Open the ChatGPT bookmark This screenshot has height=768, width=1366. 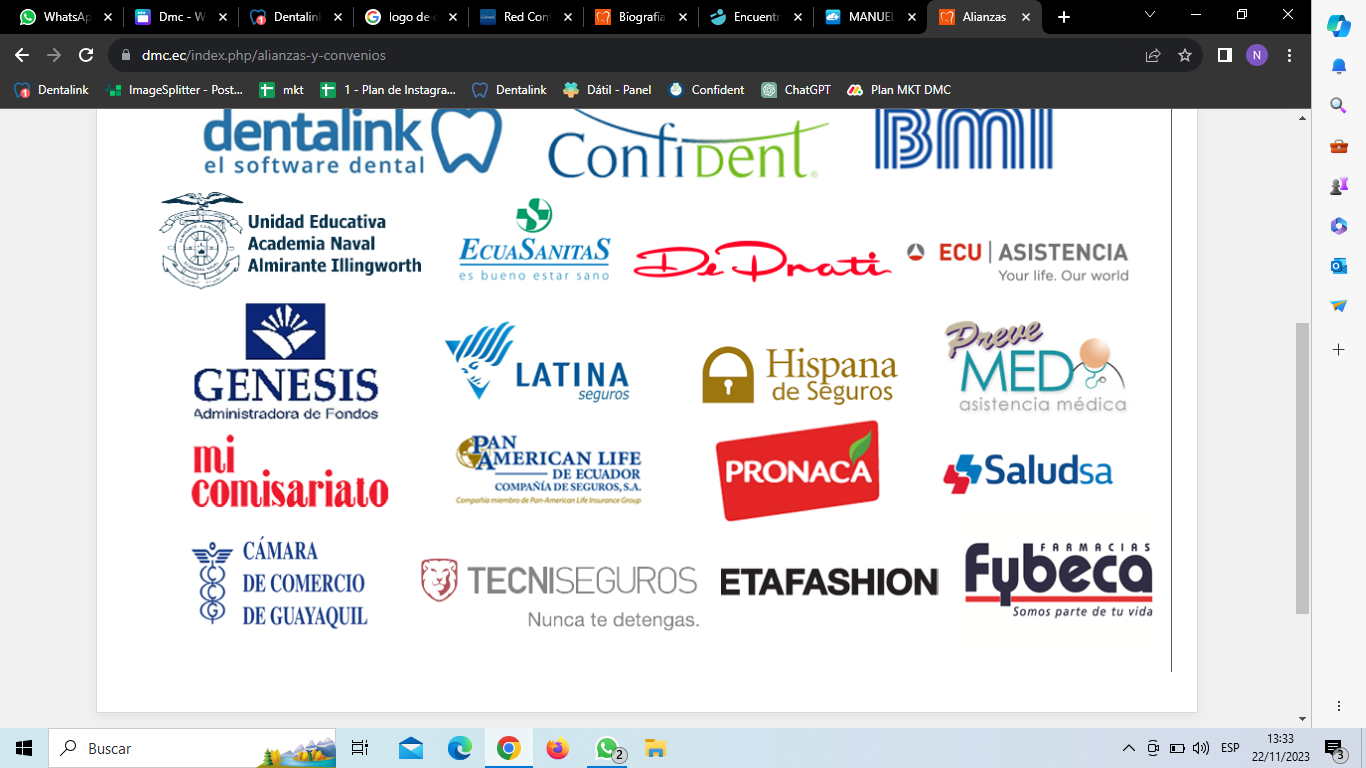click(x=796, y=90)
